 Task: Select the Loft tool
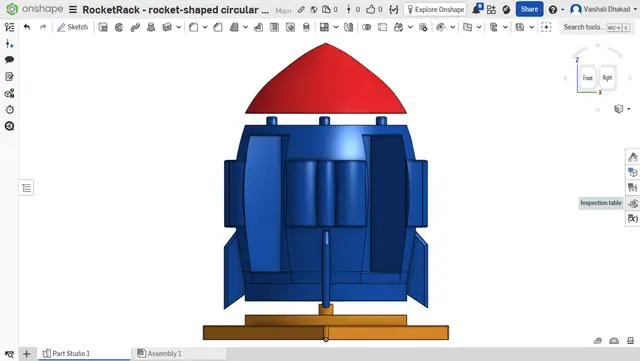point(151,27)
